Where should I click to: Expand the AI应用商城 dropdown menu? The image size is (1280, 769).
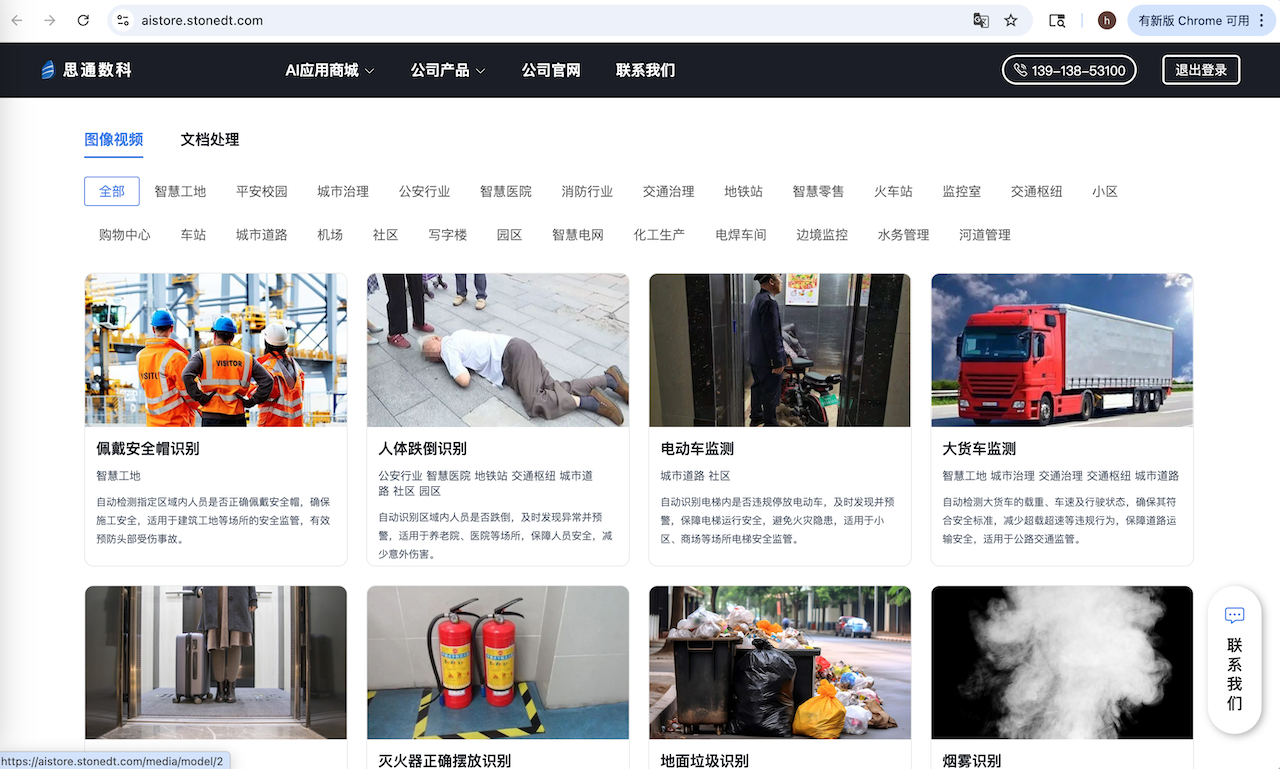[330, 70]
